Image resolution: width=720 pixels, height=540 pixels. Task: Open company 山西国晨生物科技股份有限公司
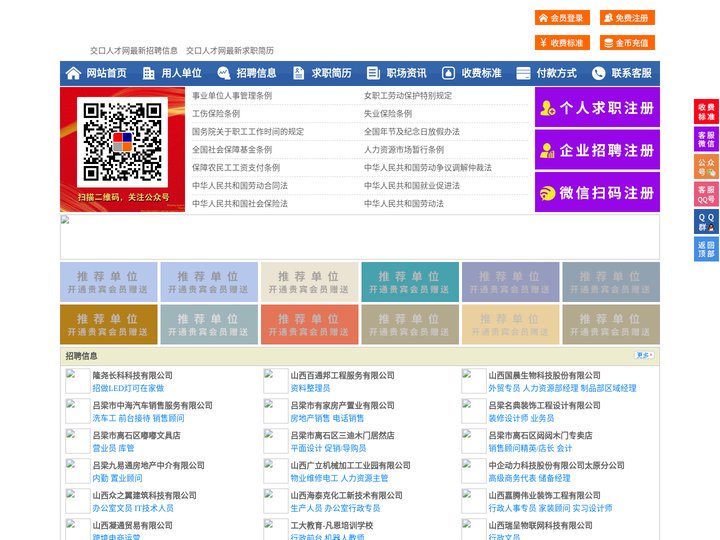(545, 375)
